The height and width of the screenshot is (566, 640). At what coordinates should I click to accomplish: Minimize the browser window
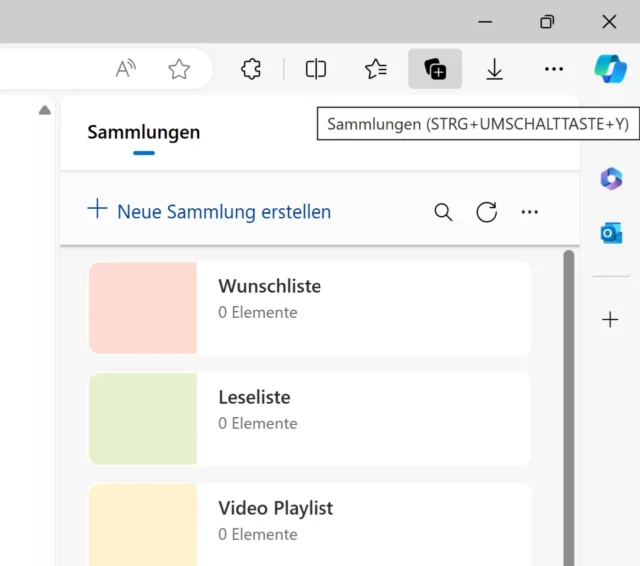coord(485,22)
